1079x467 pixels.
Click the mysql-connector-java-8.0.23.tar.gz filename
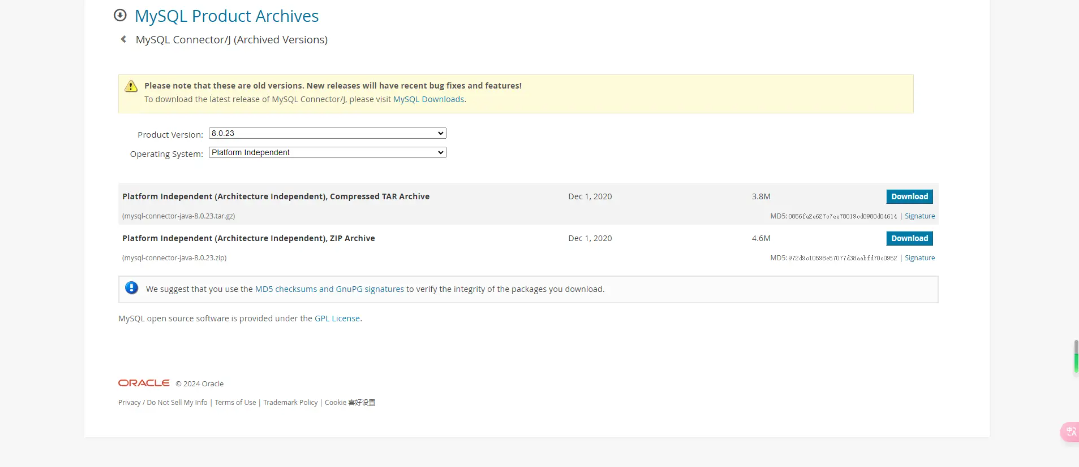coord(179,216)
